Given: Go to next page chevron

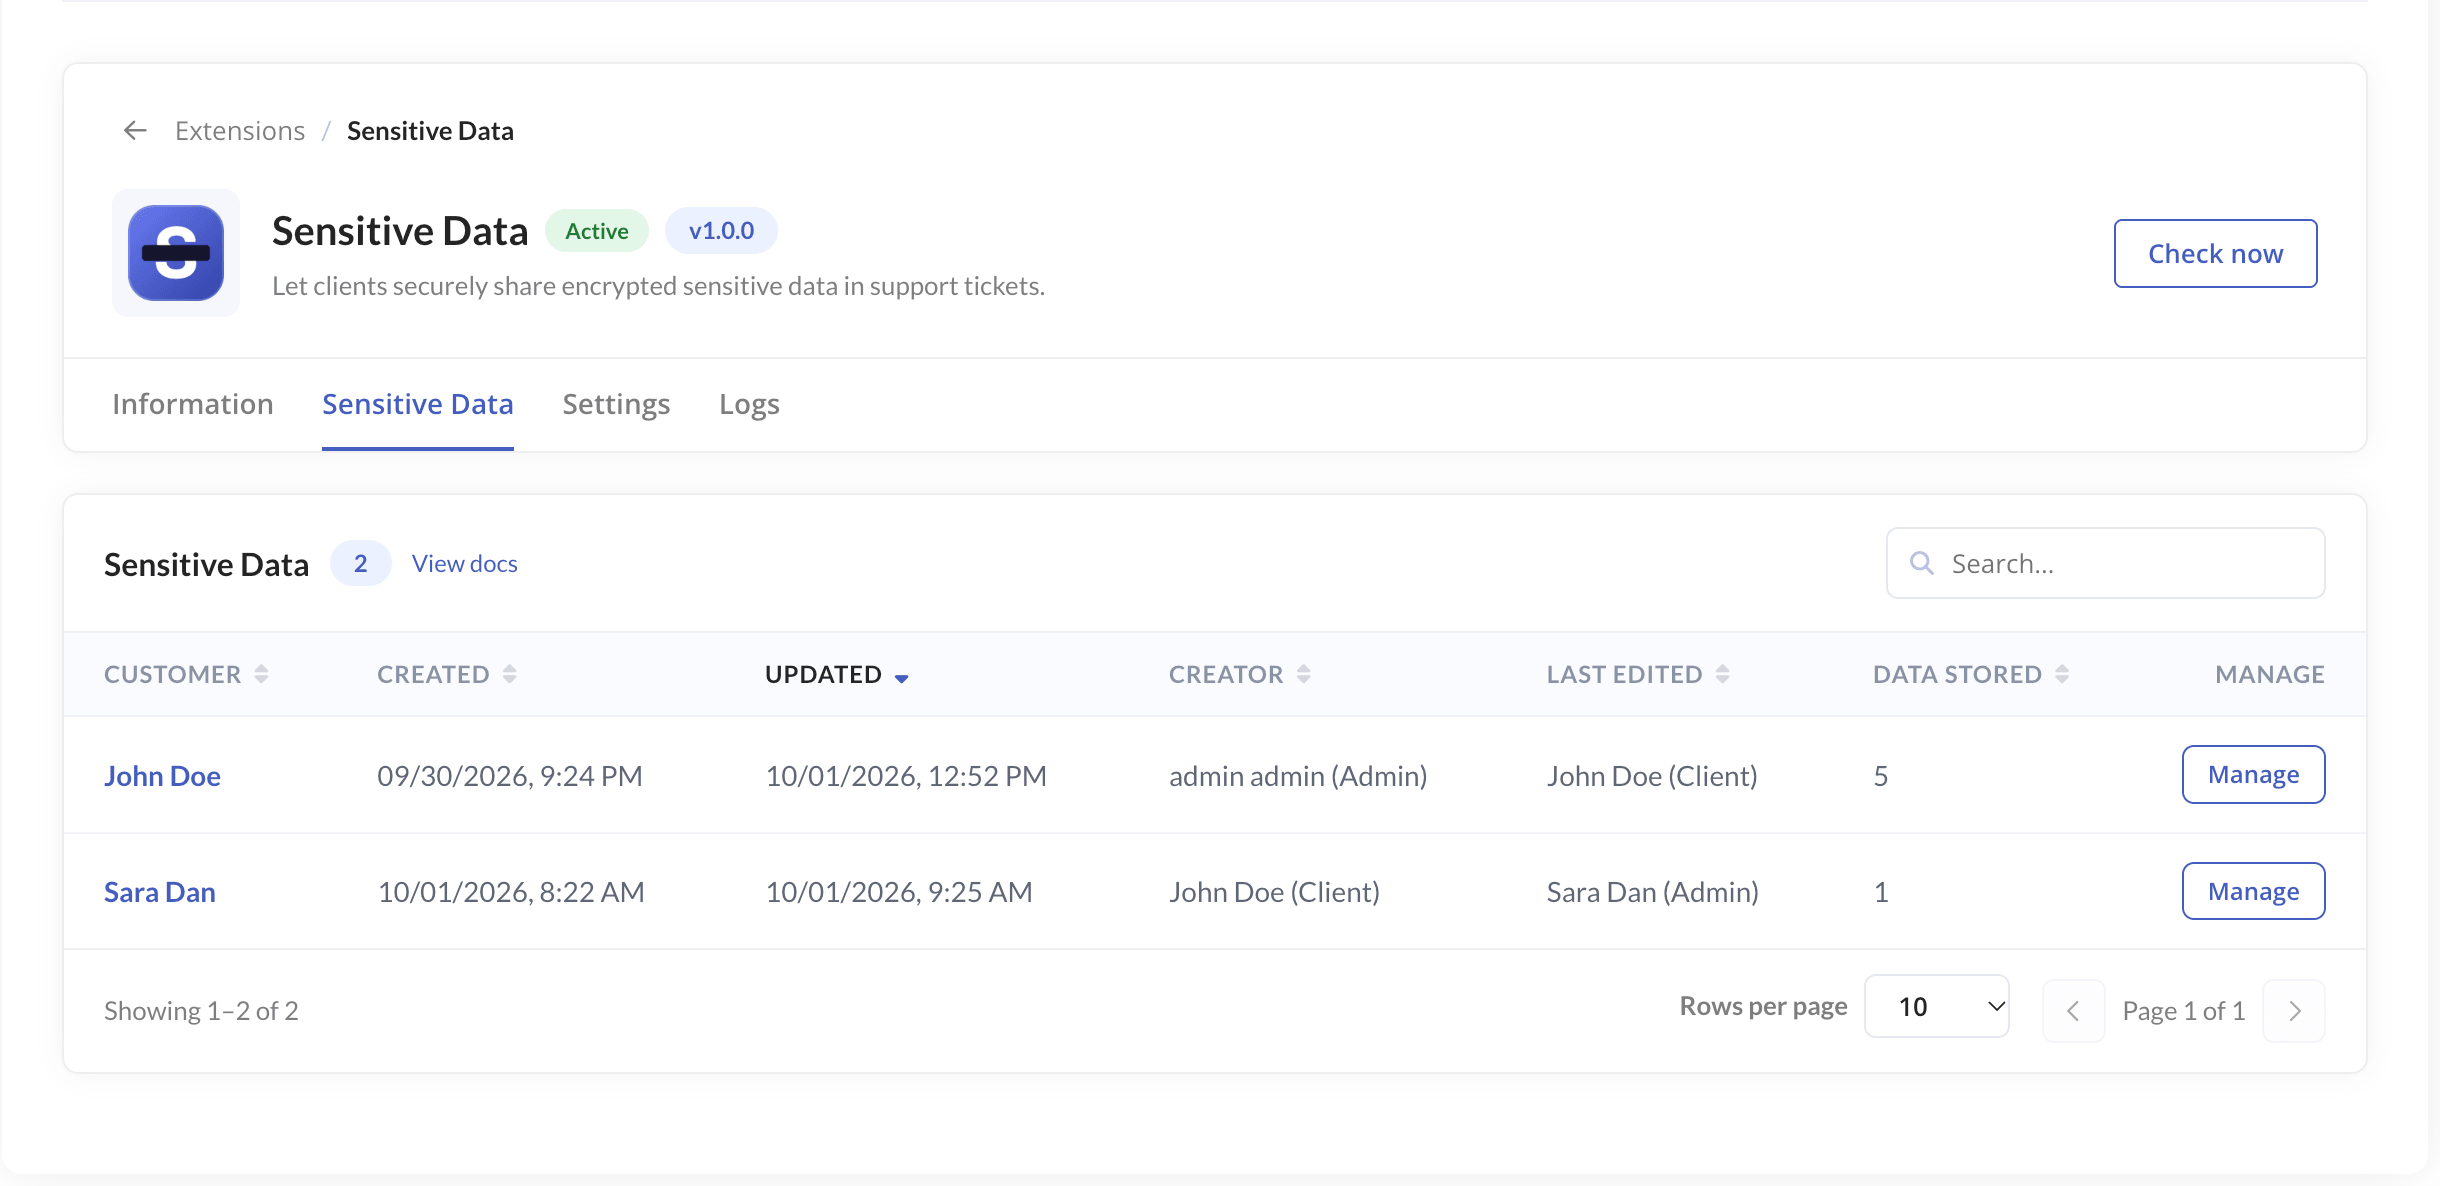Looking at the screenshot, I should coord(2294,1011).
